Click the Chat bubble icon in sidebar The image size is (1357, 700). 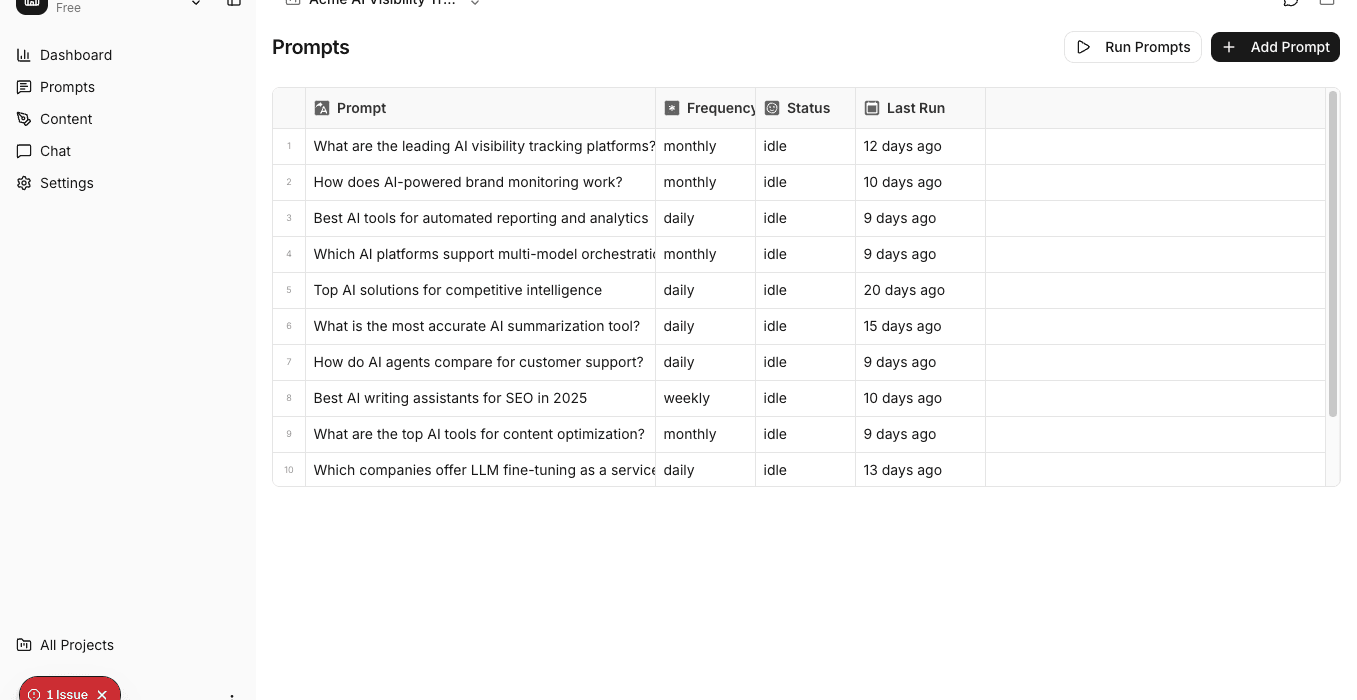[x=24, y=151]
